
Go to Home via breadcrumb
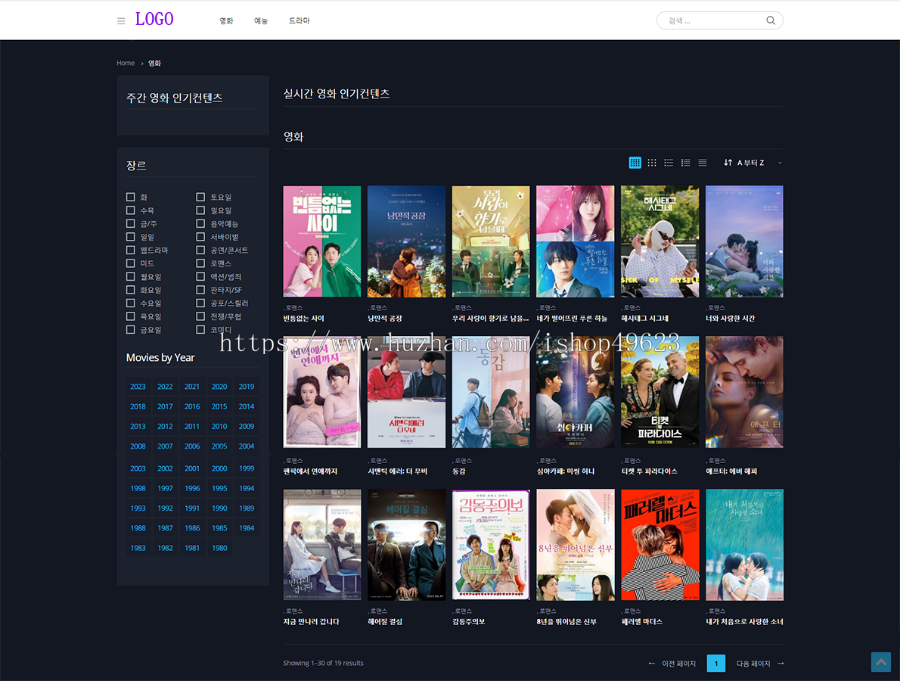[x=126, y=63]
